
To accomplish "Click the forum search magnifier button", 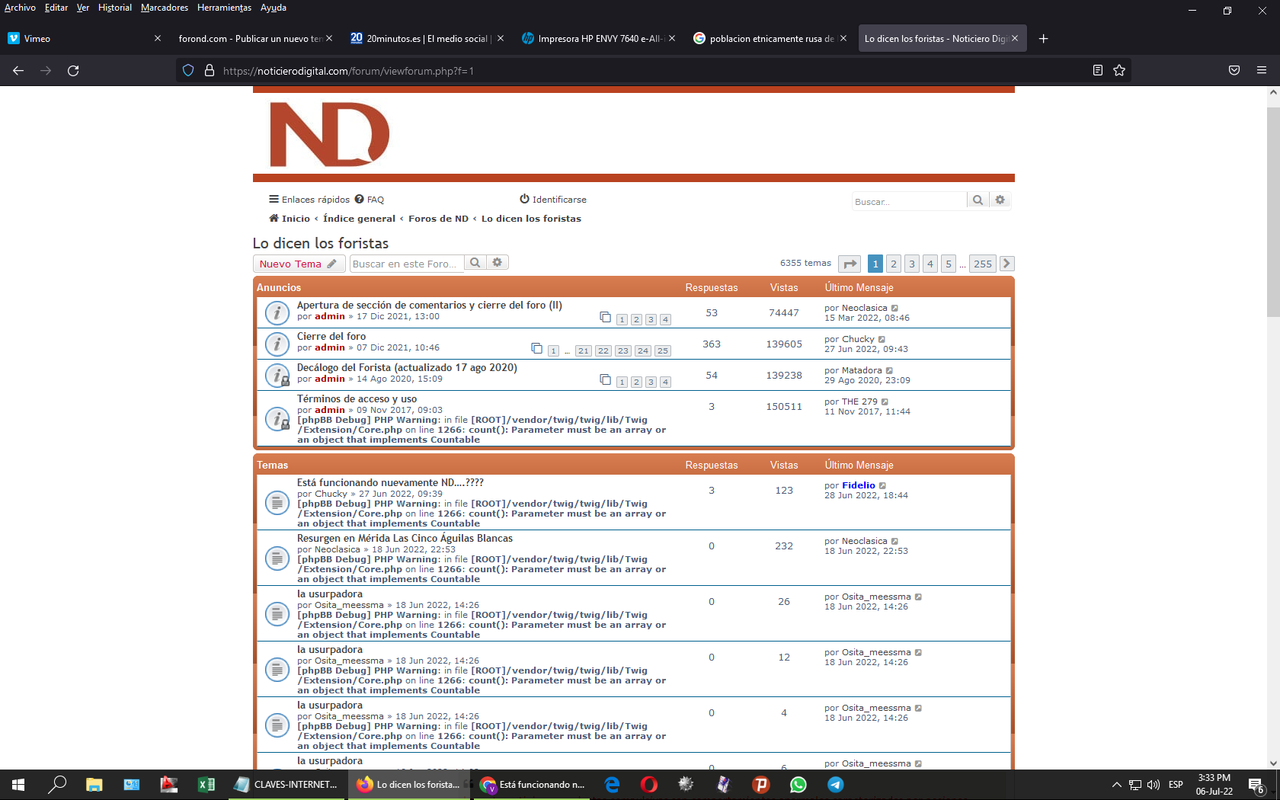I will [476, 263].
